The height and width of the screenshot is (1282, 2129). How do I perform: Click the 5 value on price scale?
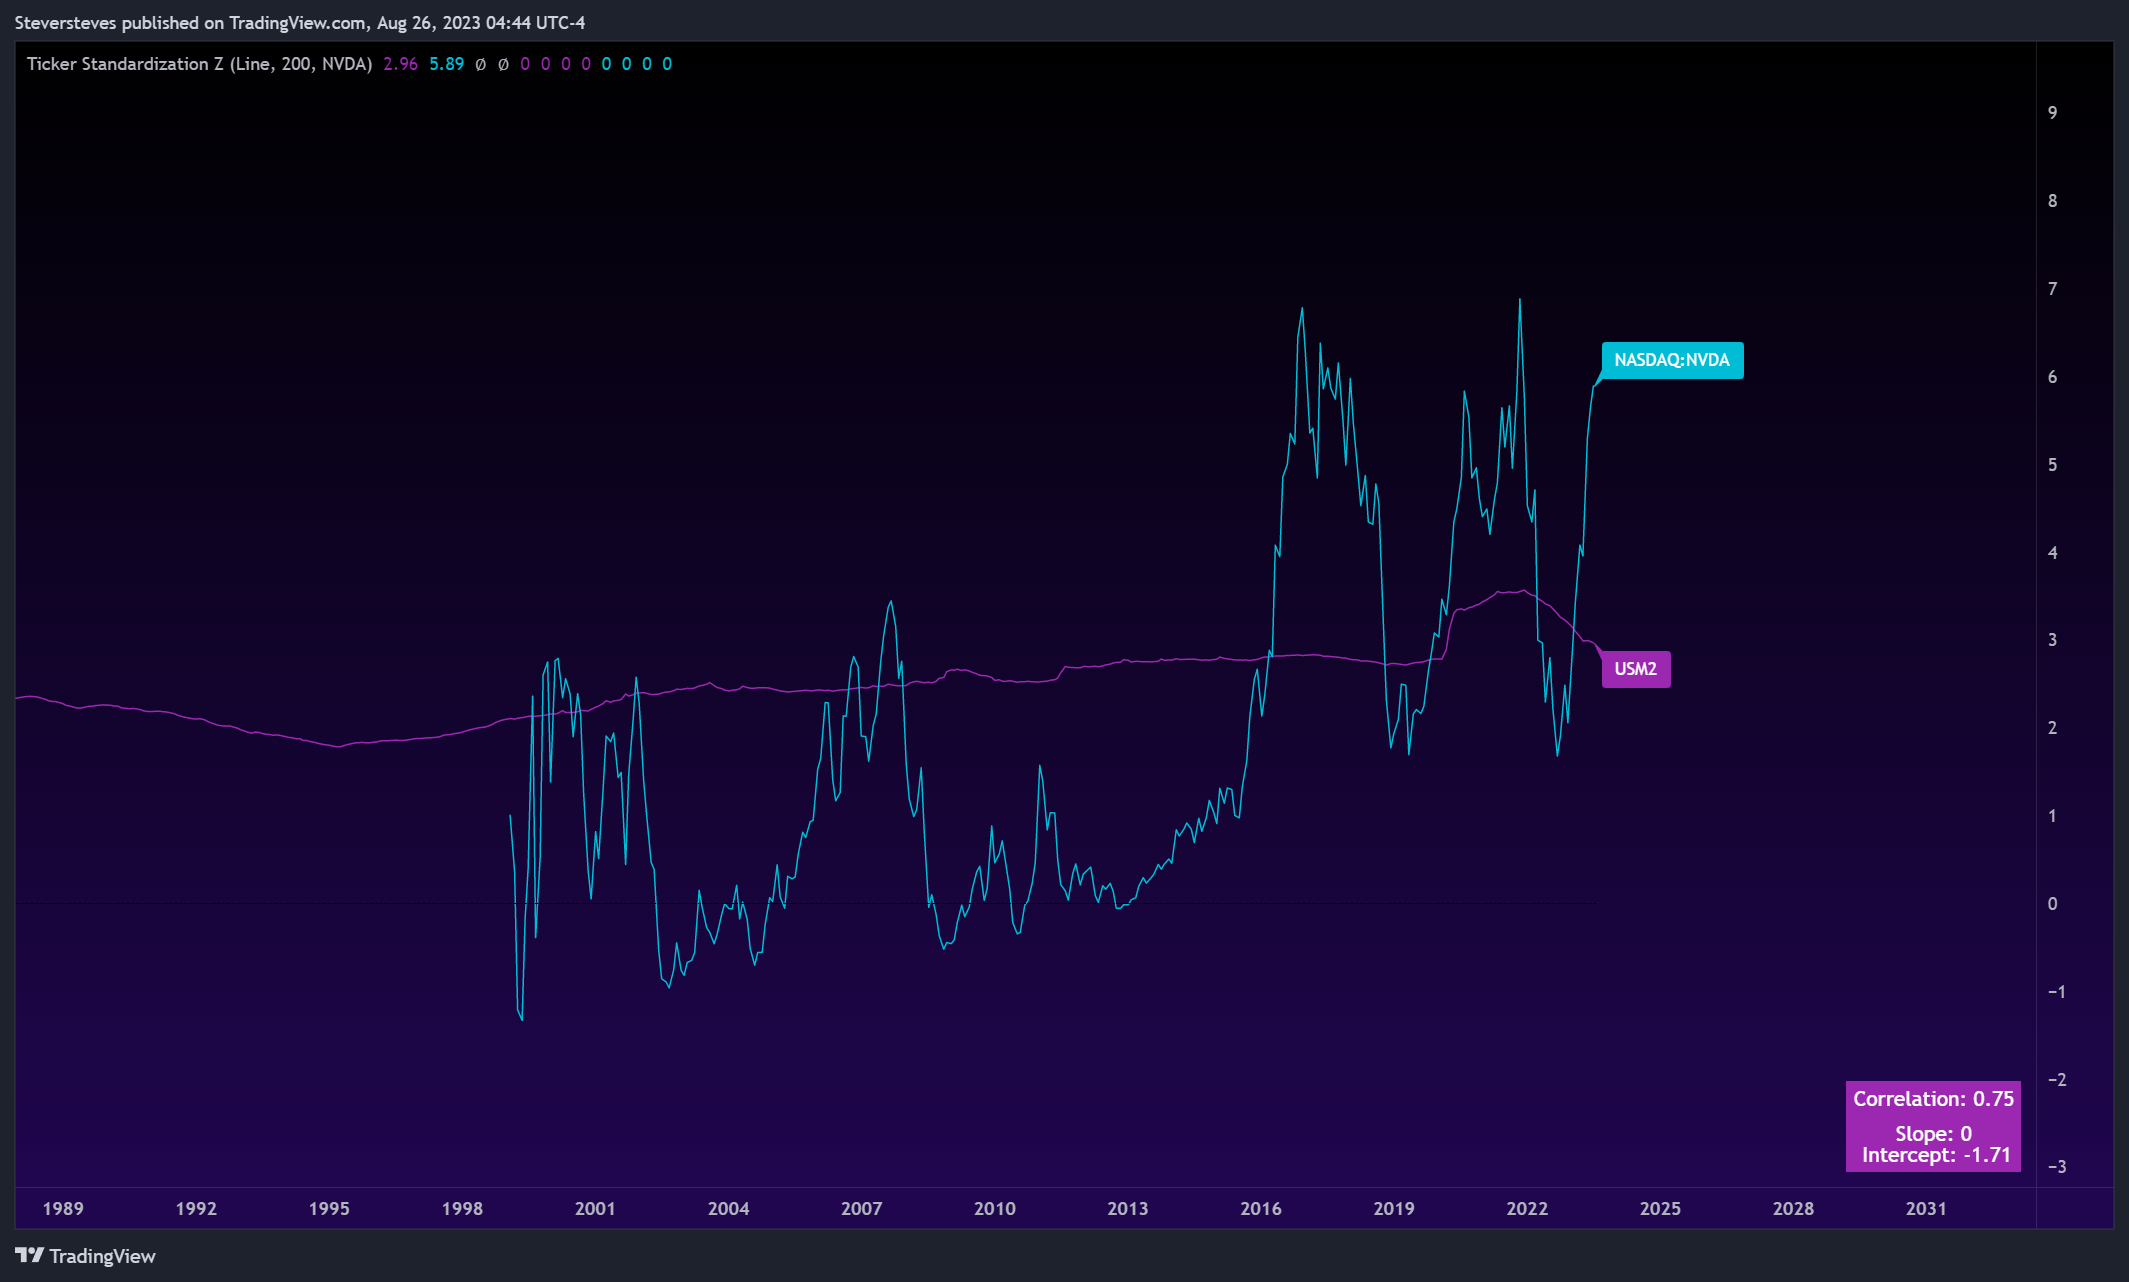[x=2052, y=465]
